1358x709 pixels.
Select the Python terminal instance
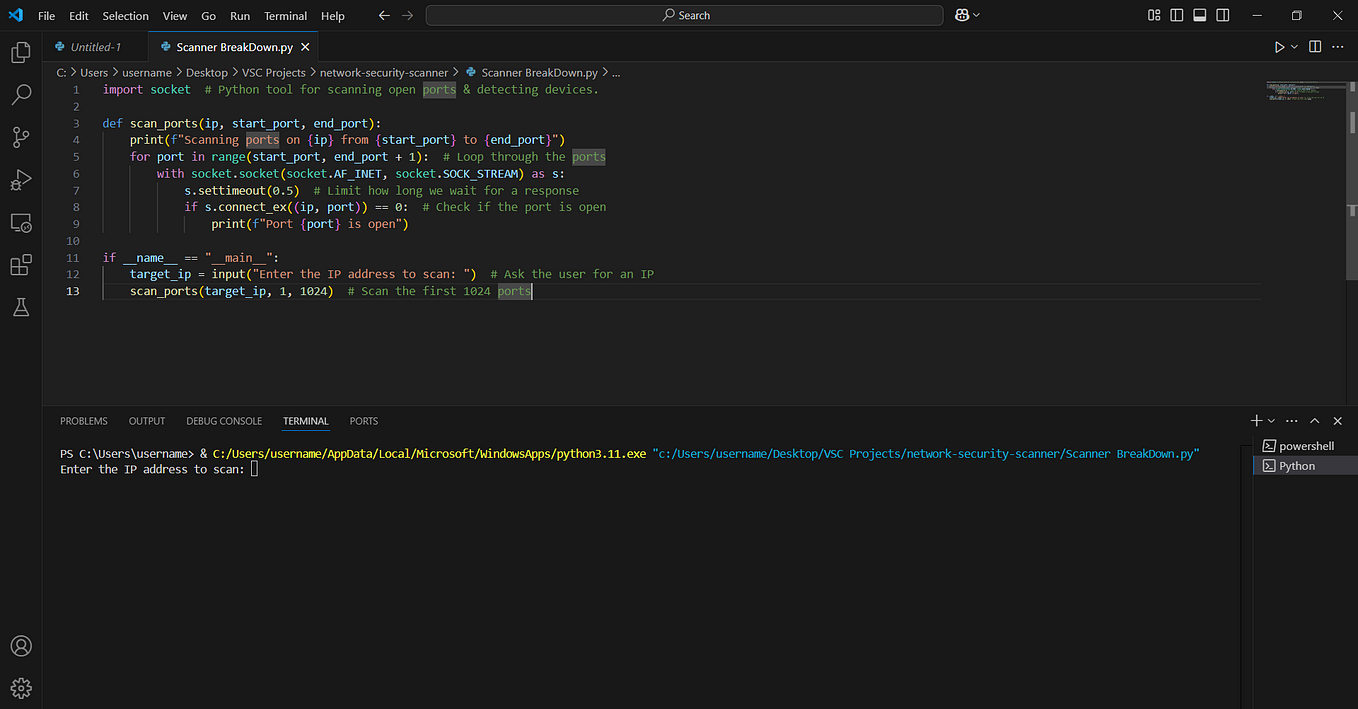pos(1303,466)
